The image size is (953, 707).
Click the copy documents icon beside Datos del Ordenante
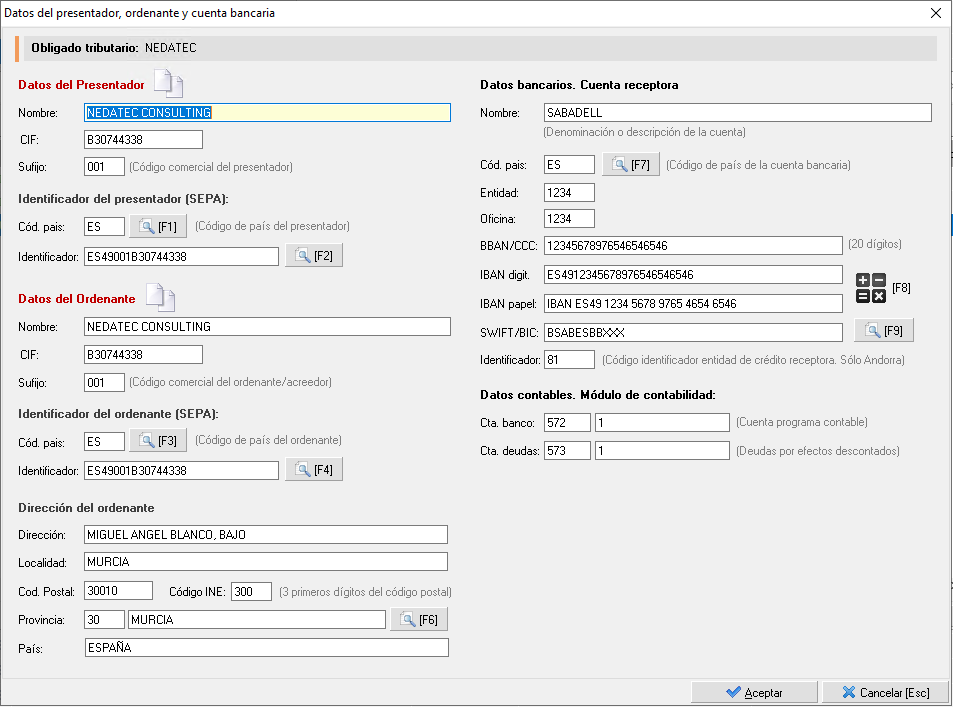click(160, 297)
